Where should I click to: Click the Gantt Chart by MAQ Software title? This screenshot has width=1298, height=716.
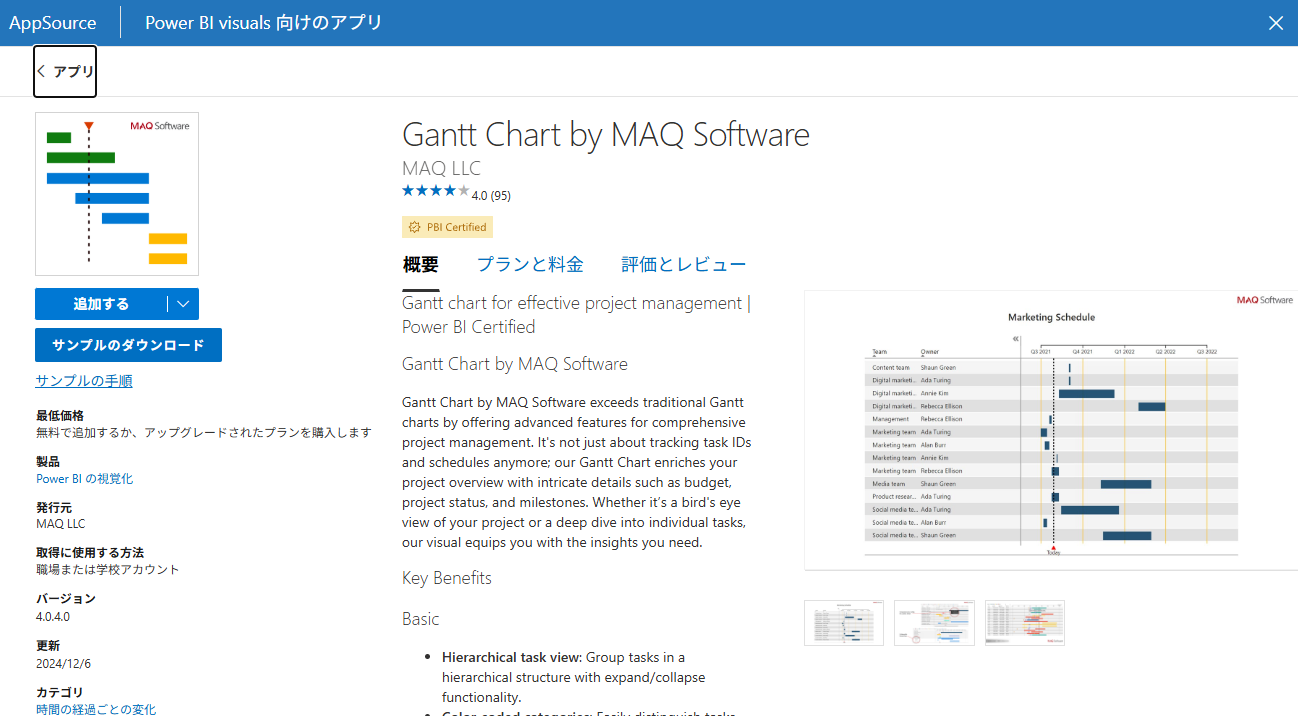tap(606, 134)
